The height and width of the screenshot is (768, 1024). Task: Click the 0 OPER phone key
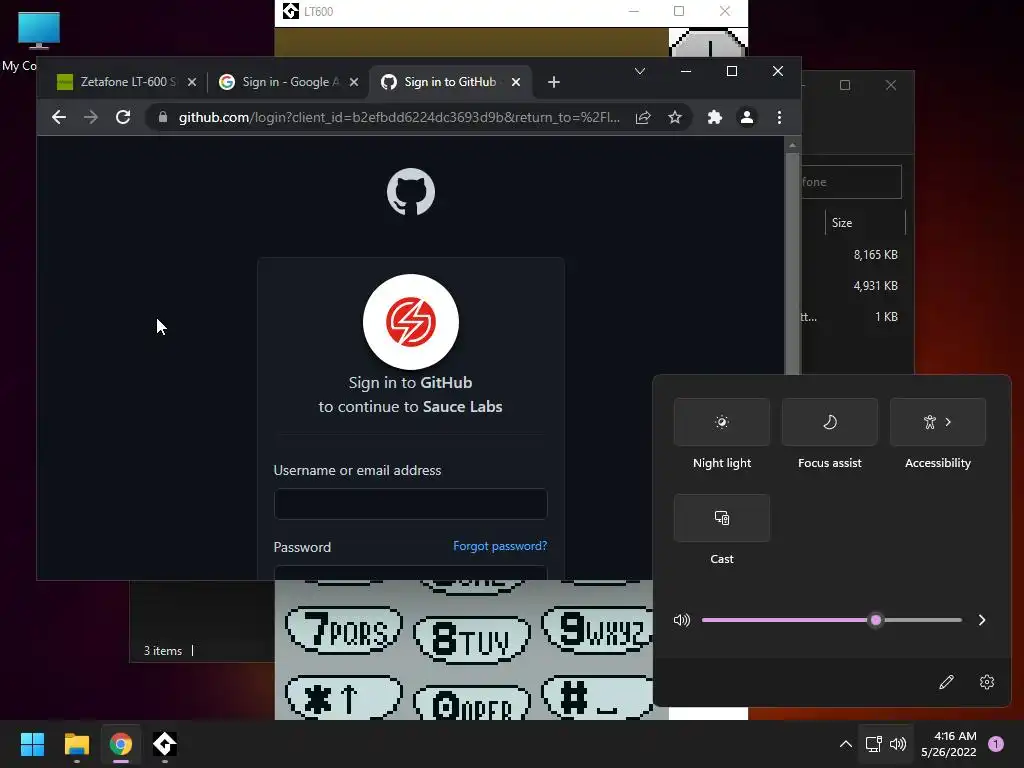coord(472,703)
